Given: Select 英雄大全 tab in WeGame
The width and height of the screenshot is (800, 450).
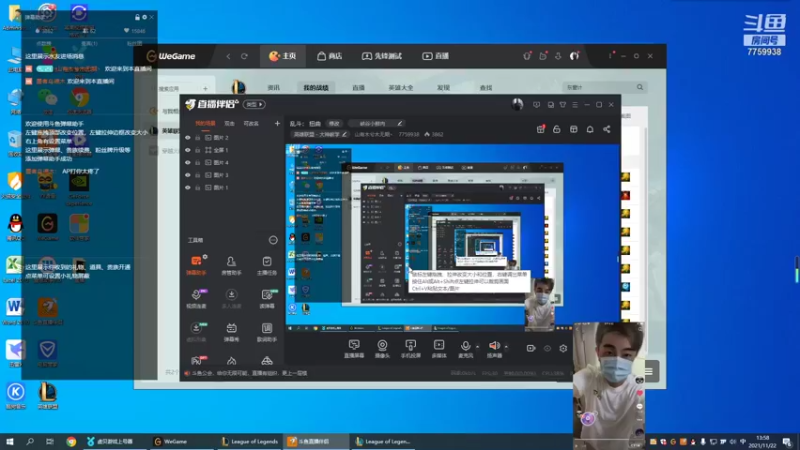Looking at the screenshot, I should pos(401,88).
